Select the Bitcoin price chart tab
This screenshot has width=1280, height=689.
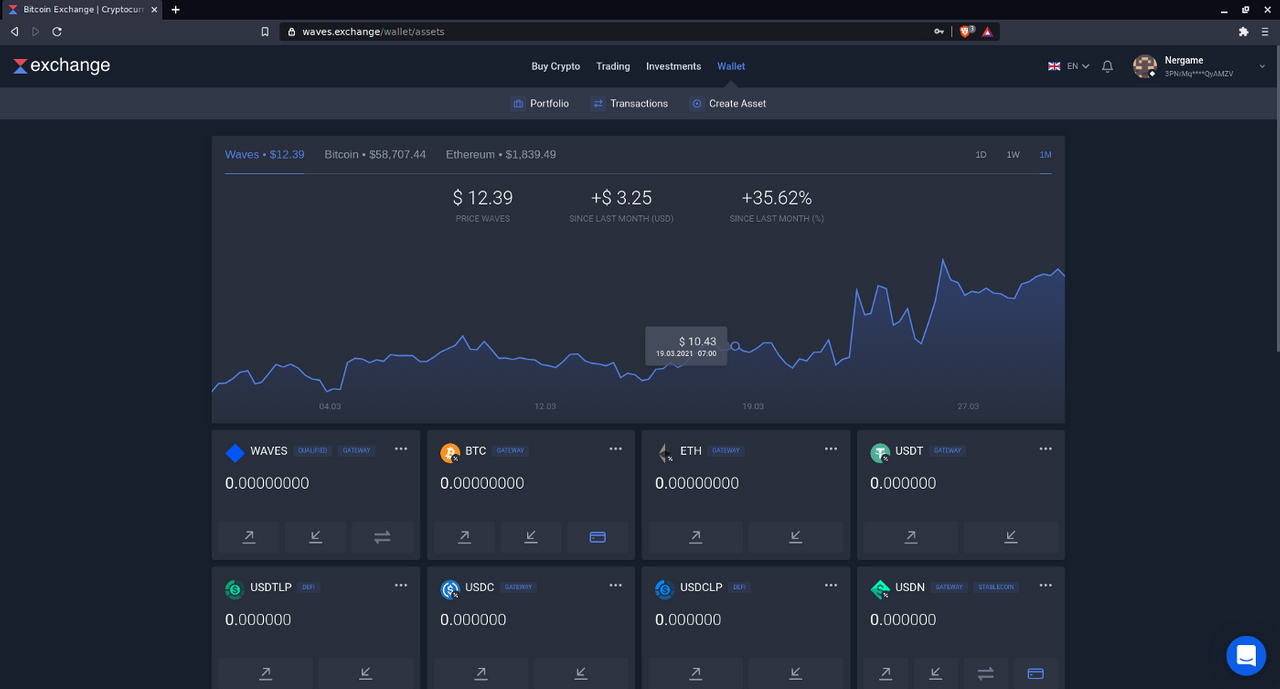(375, 154)
